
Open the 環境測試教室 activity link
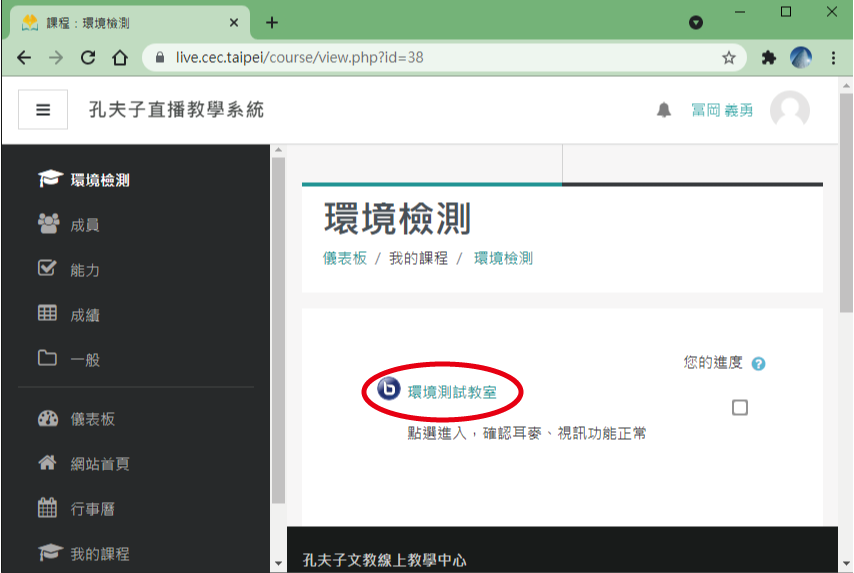[x=452, y=392]
